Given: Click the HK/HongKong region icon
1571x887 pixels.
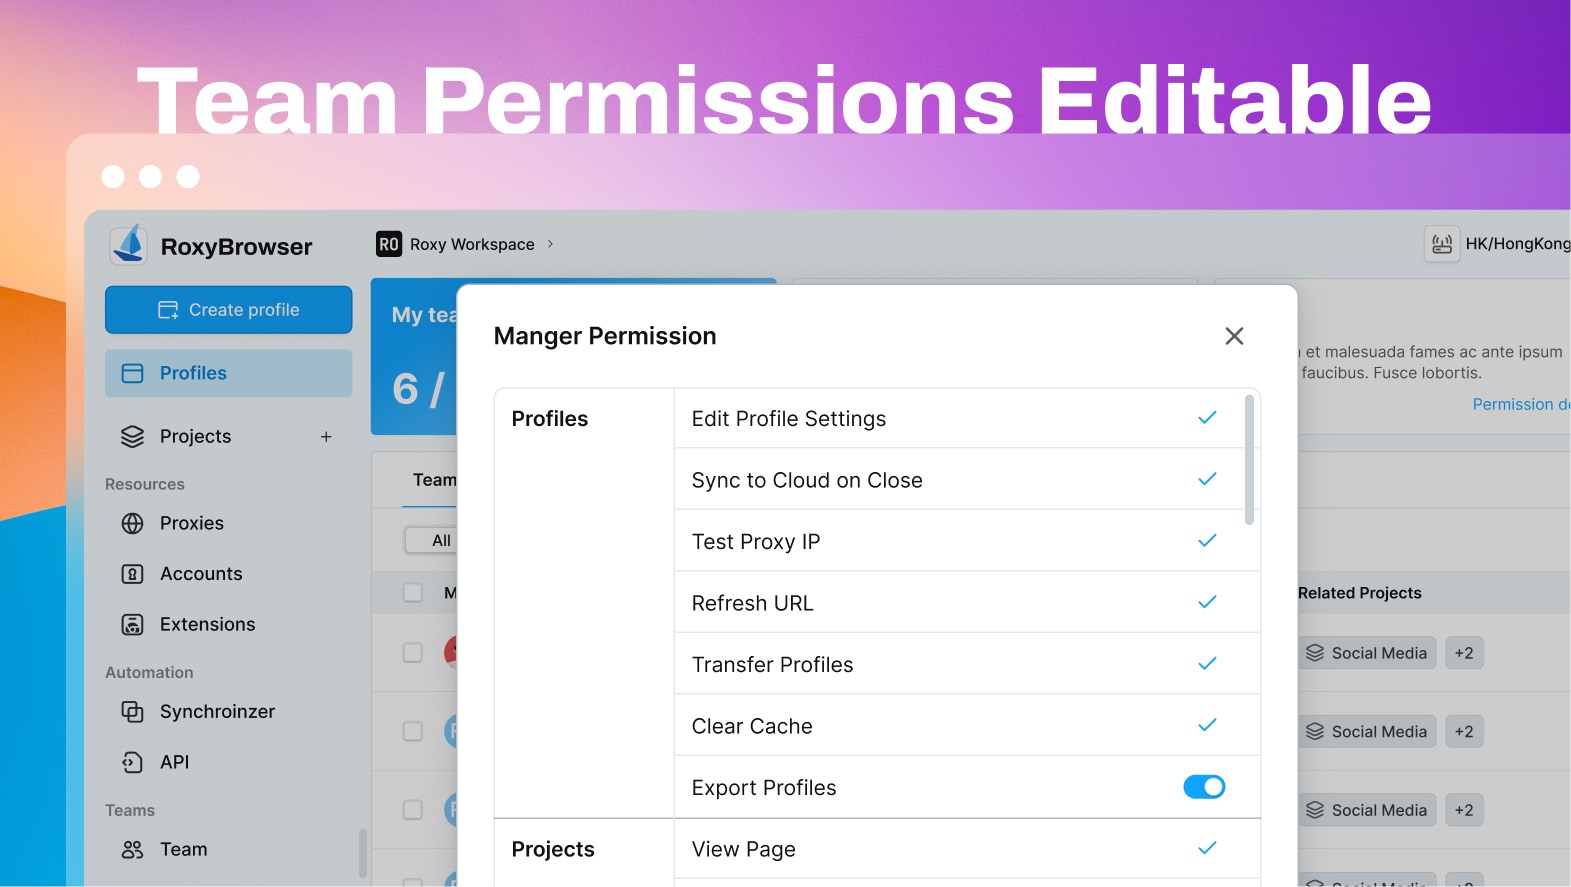Looking at the screenshot, I should 1441,244.
